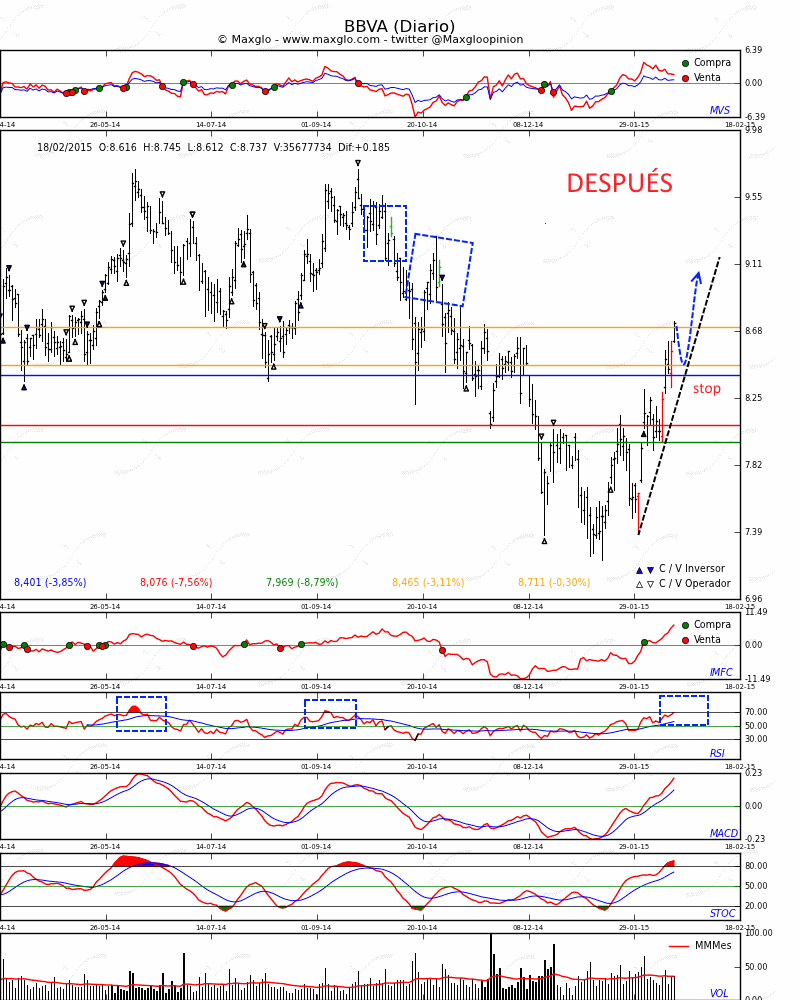The height and width of the screenshot is (1000, 800).
Task: Select the blue level label 8,401 (-3,85%)
Action: 50,582
